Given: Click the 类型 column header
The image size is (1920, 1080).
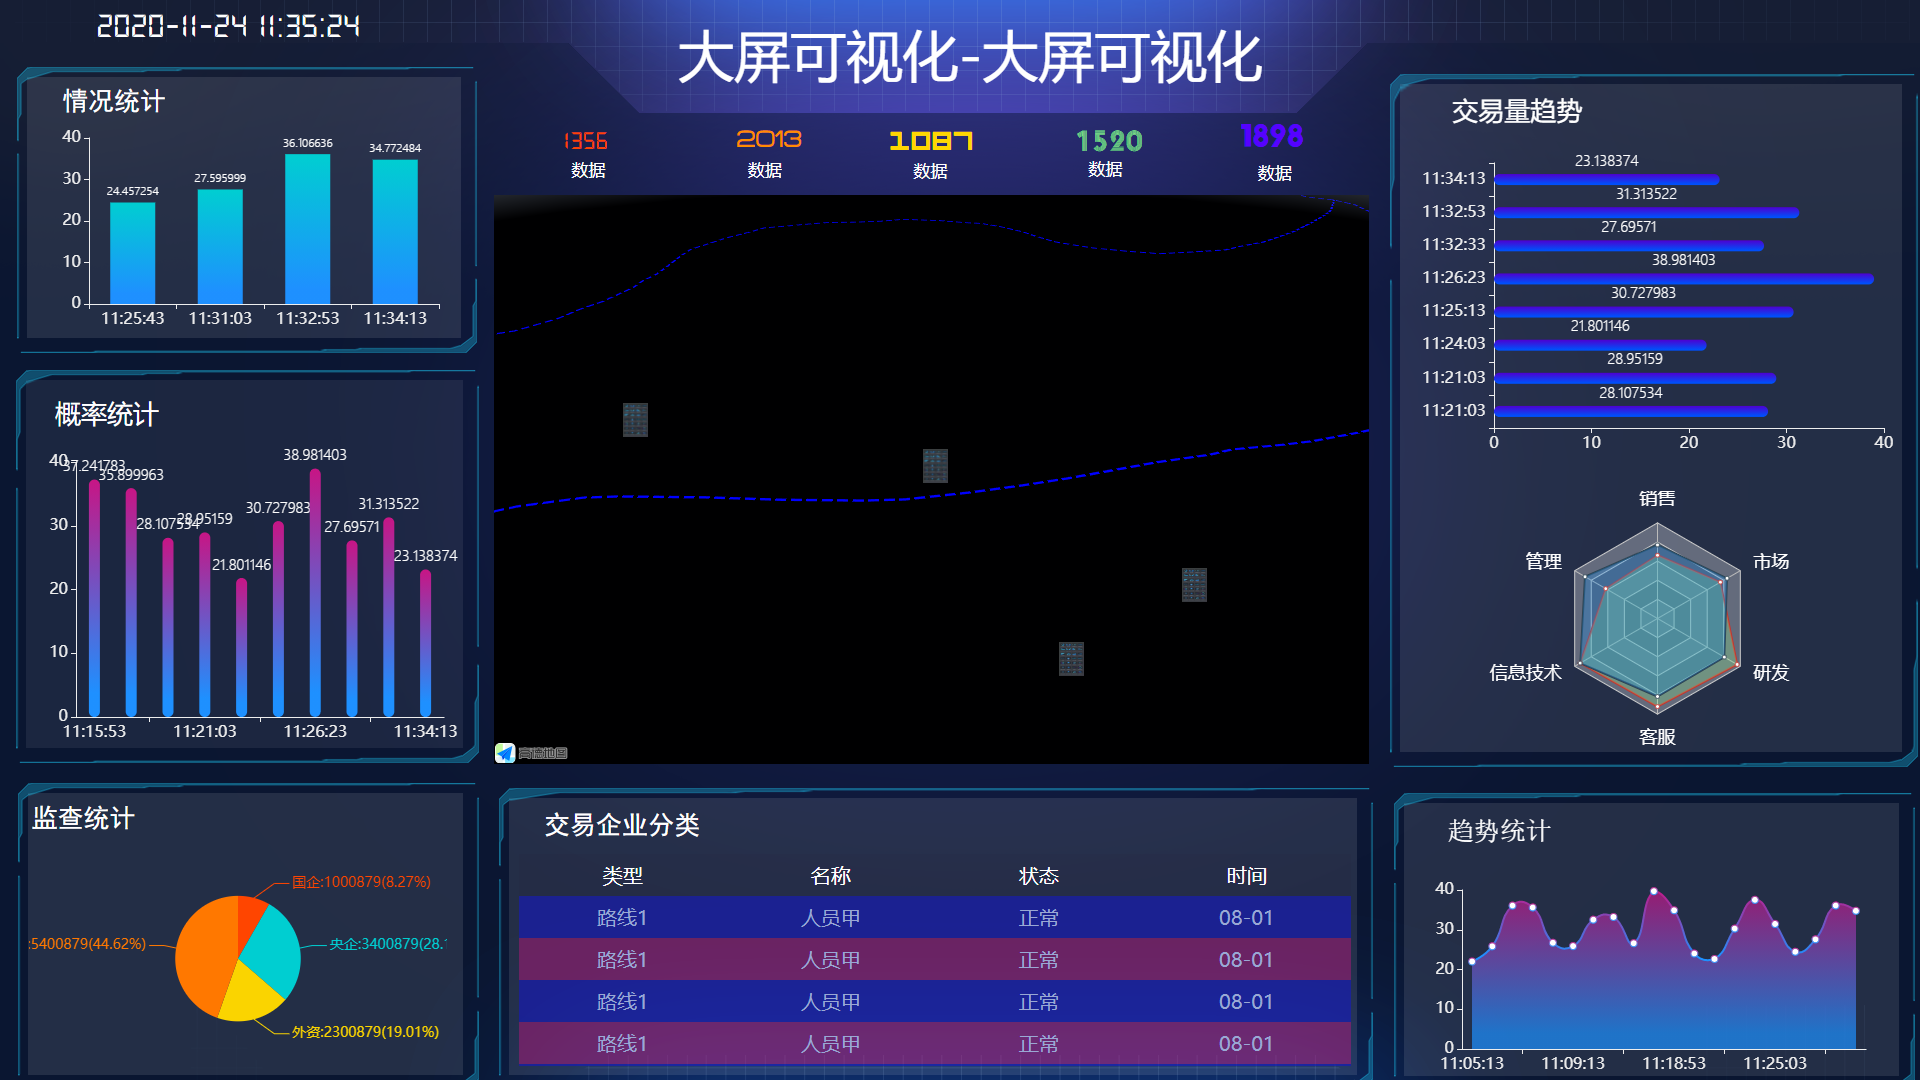Looking at the screenshot, I should coord(622,876).
